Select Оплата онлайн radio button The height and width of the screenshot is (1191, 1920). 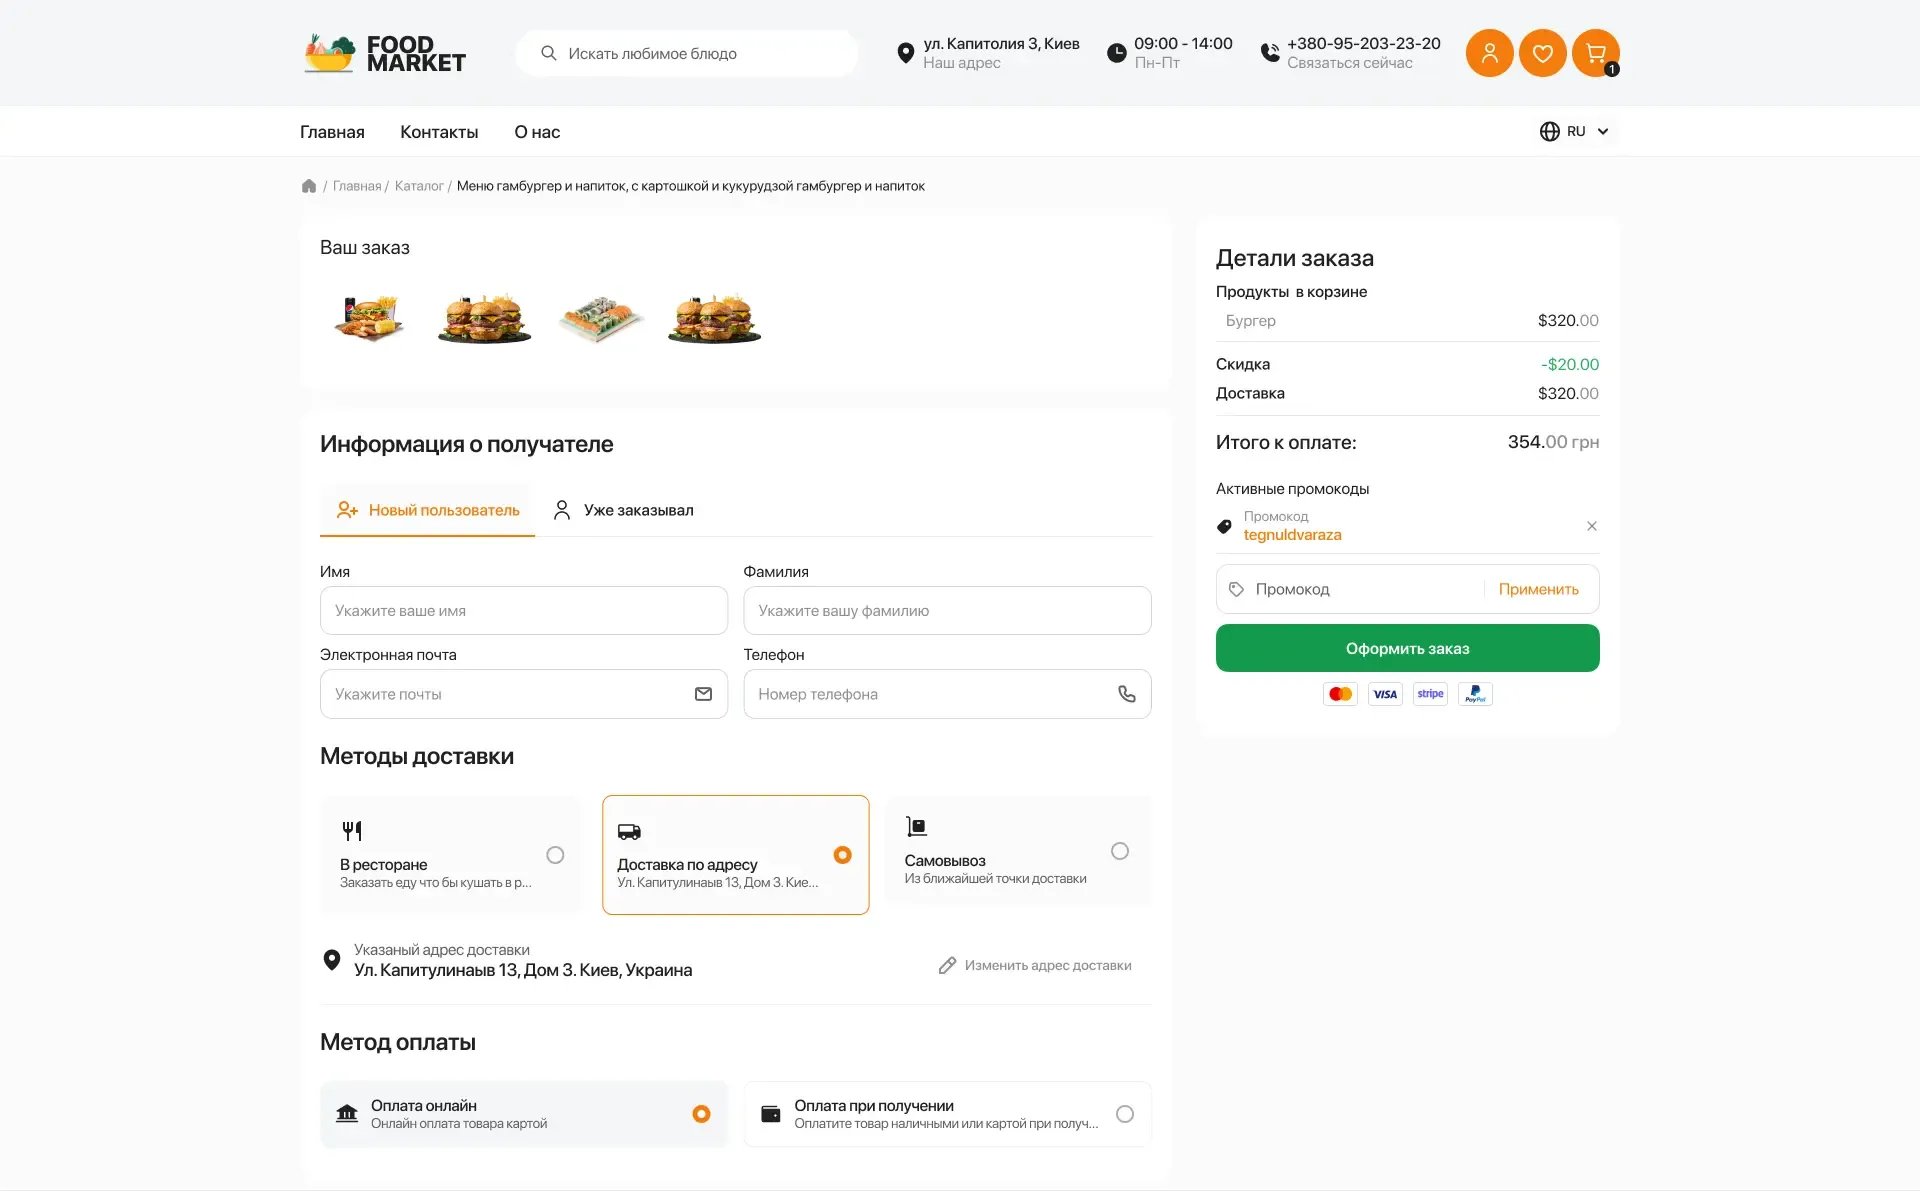pos(701,1114)
